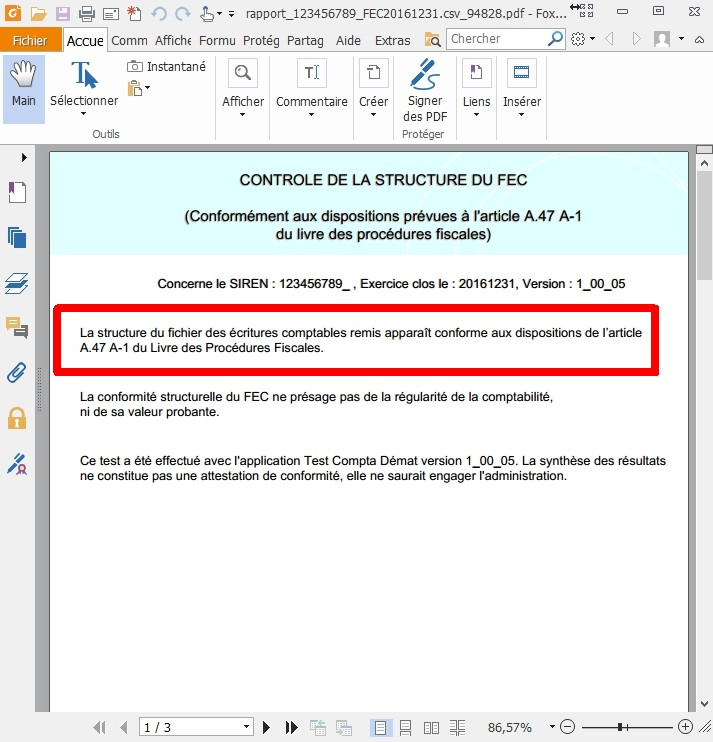Image resolution: width=713 pixels, height=742 pixels.
Task: Open the zoom percentage dropdown arrow
Action: (x=552, y=726)
